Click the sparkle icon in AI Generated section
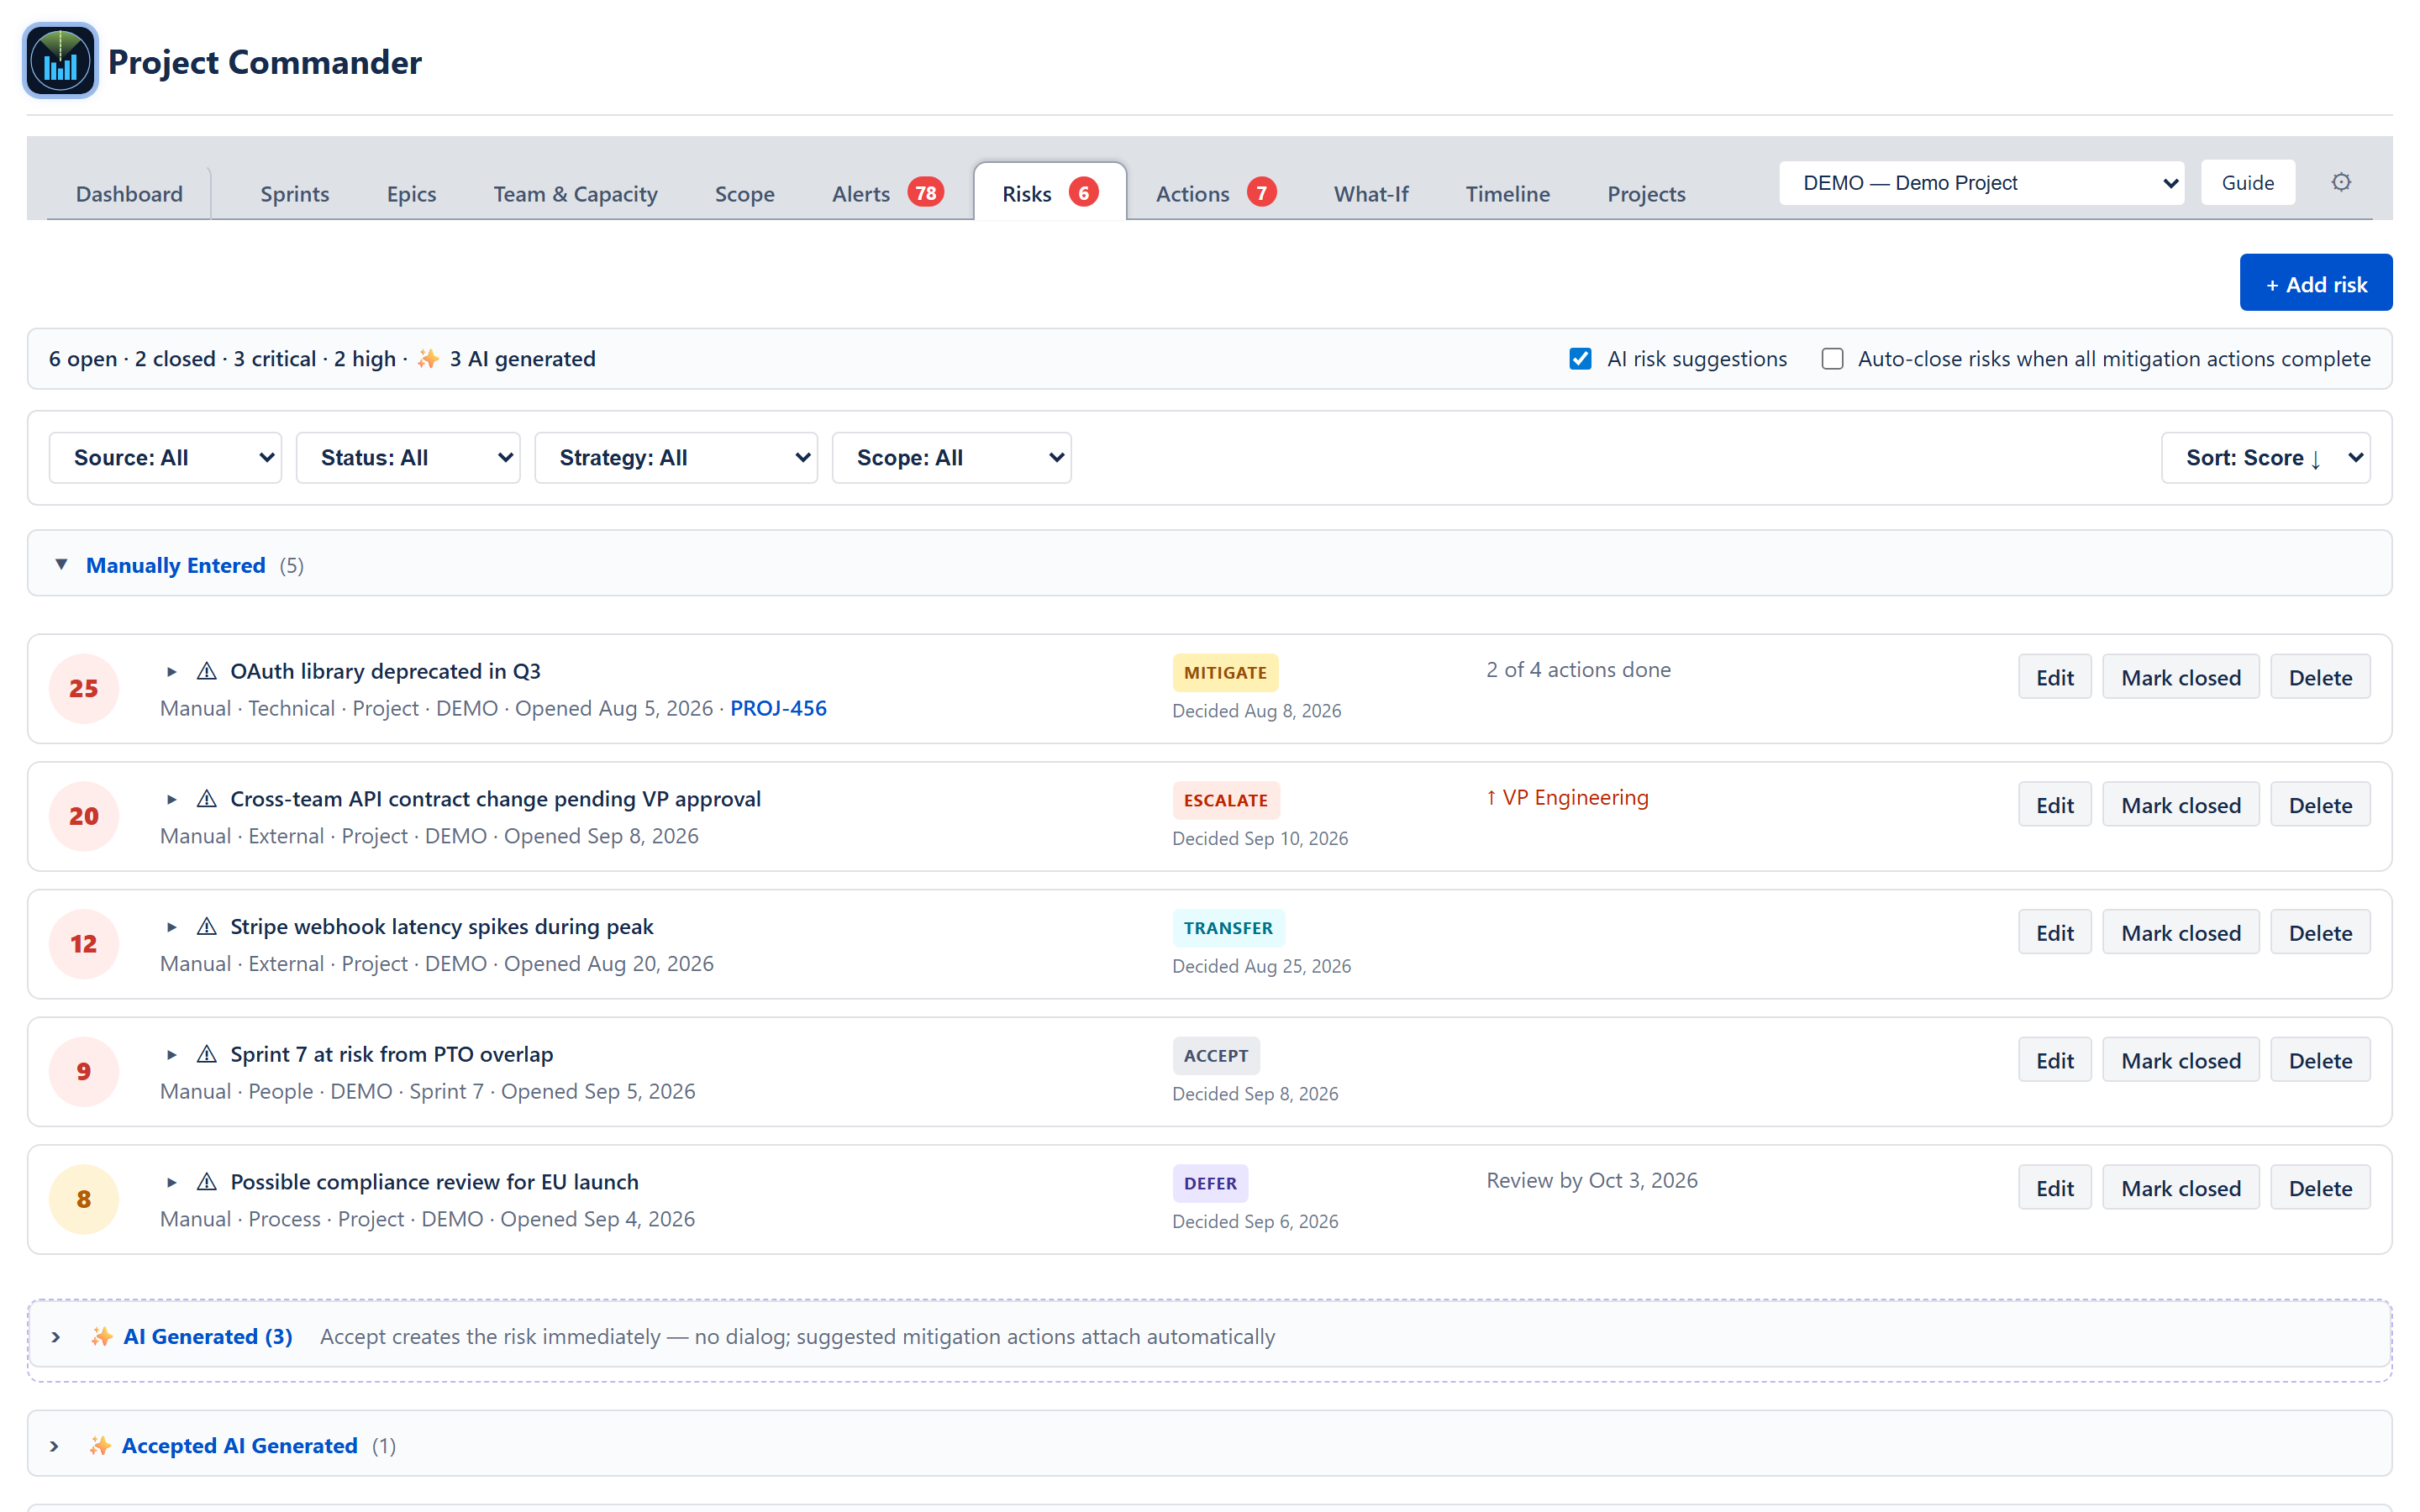 [101, 1337]
